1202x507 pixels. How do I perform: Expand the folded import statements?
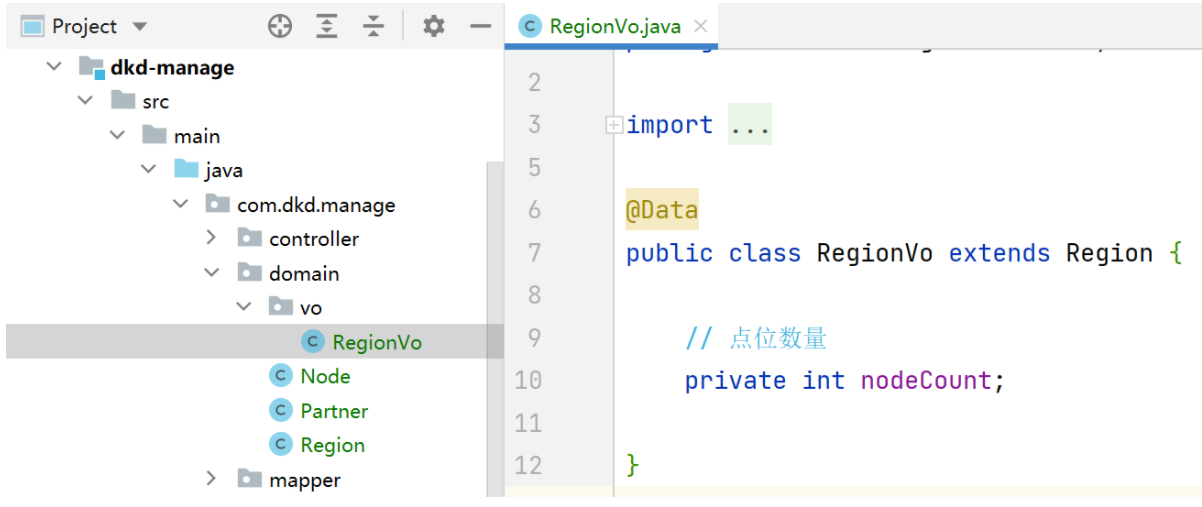click(614, 125)
